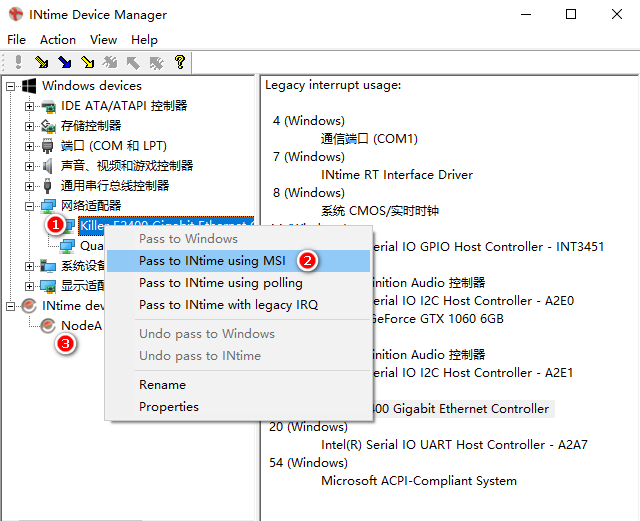Select GeForce GTX 1060 6GB entry
640x521 pixels.
tap(438, 319)
